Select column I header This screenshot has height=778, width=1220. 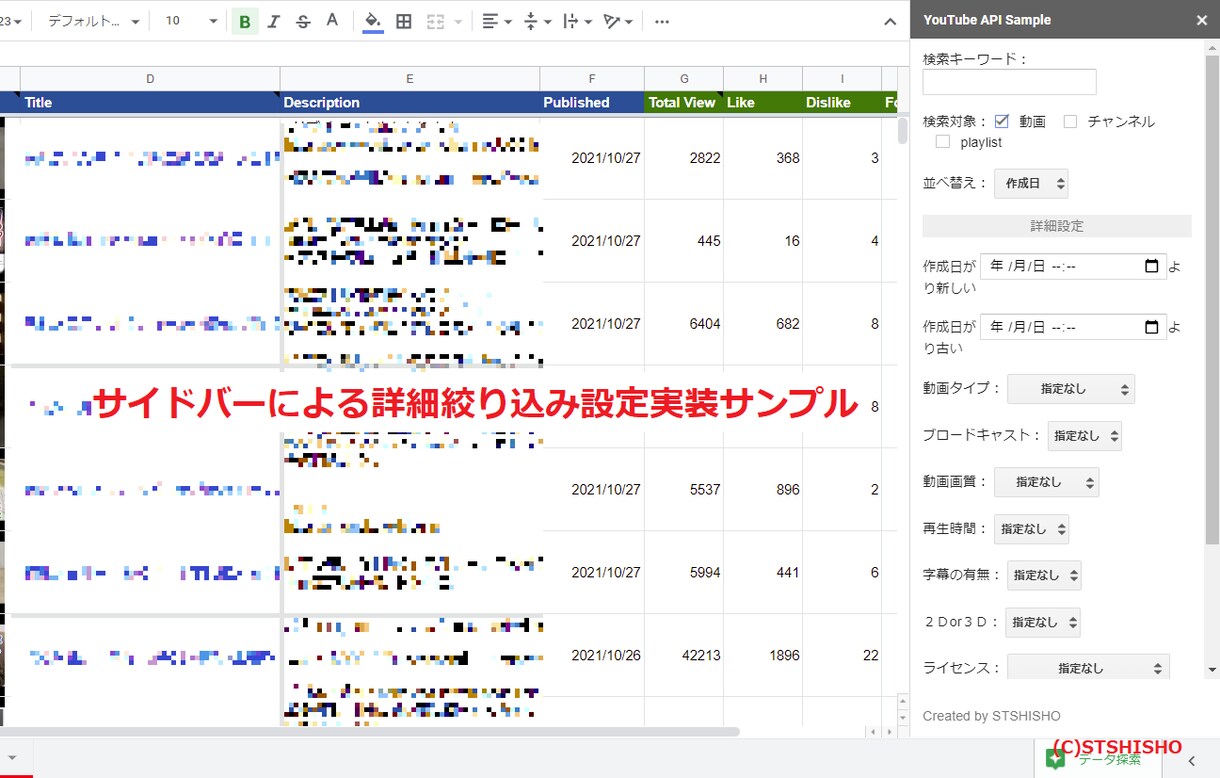842,79
